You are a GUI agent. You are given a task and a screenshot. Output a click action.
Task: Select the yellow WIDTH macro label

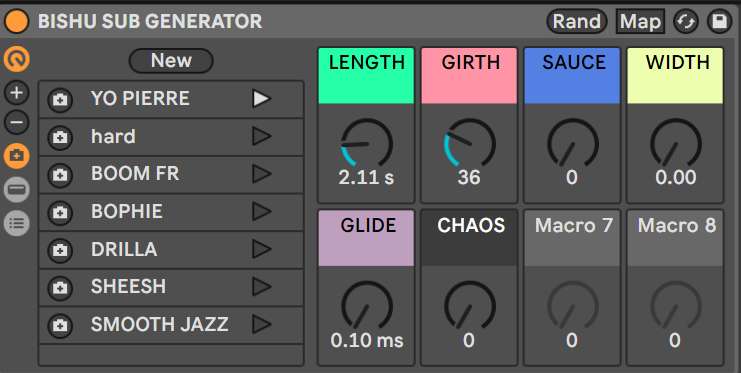click(675, 76)
